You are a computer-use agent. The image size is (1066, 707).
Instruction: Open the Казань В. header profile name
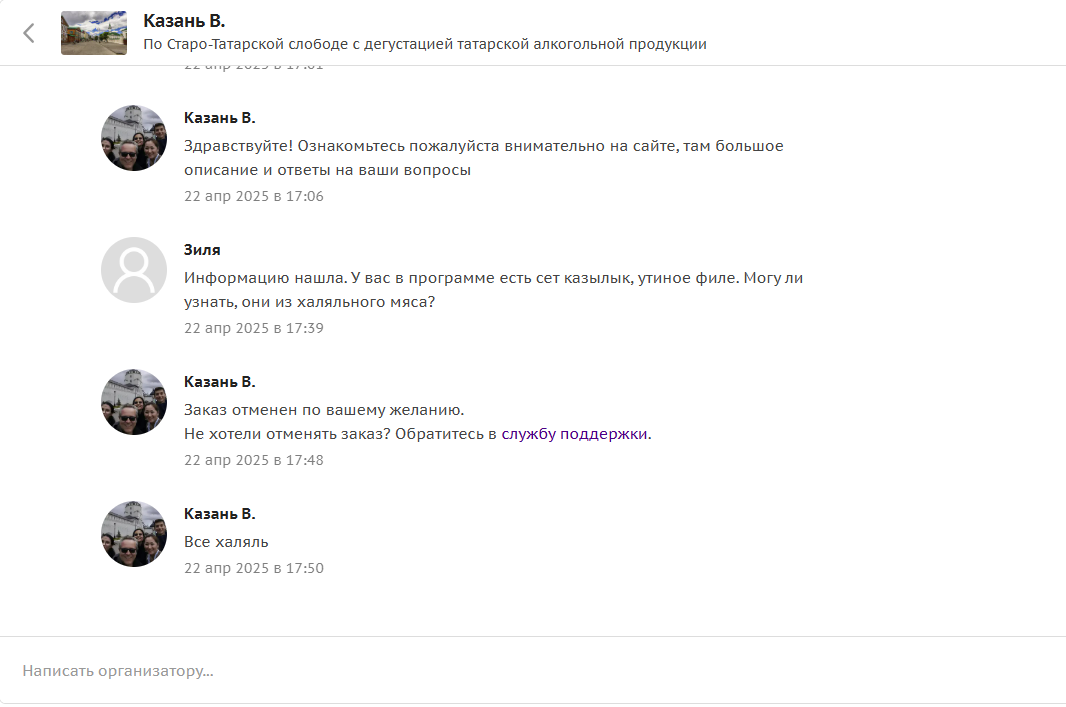point(184,21)
